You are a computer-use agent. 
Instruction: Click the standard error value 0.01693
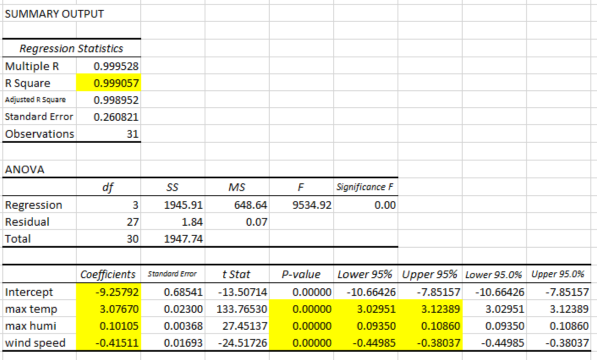[x=183, y=343]
